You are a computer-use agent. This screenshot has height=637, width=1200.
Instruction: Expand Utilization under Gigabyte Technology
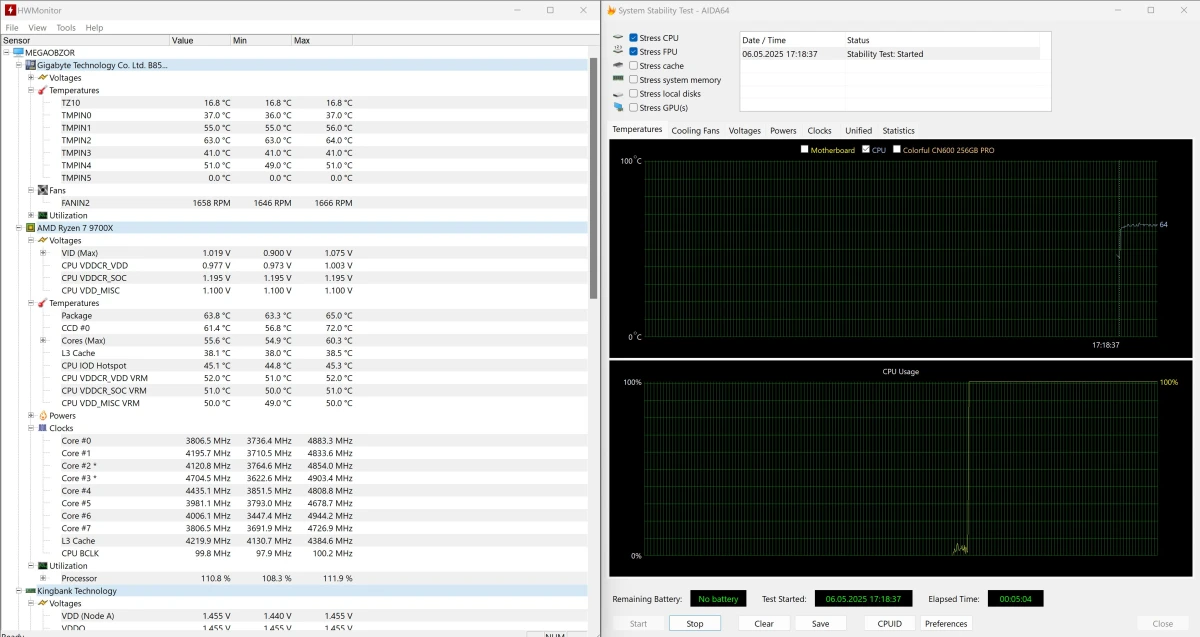(x=31, y=215)
